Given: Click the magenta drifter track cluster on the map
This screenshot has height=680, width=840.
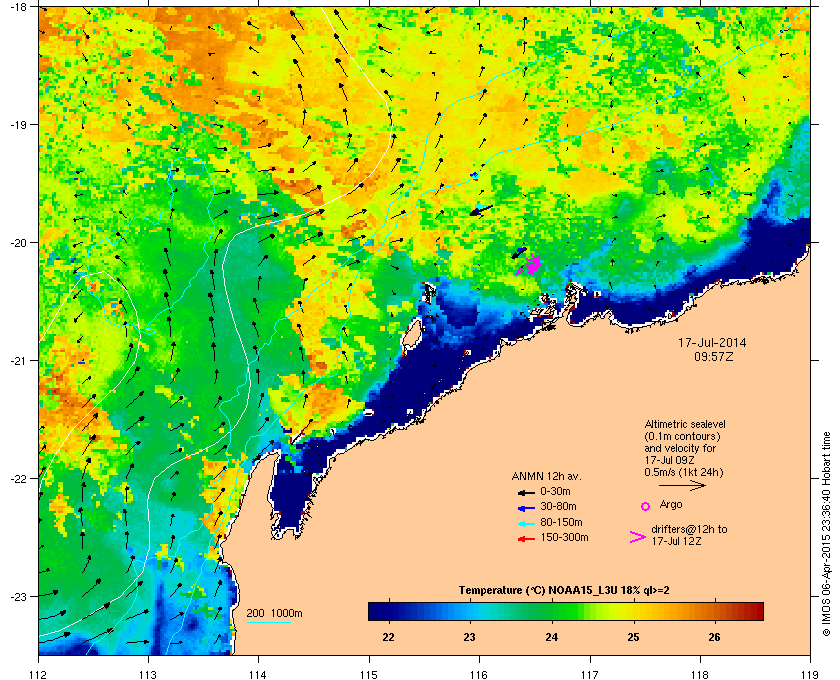Looking at the screenshot, I should pos(529,265).
